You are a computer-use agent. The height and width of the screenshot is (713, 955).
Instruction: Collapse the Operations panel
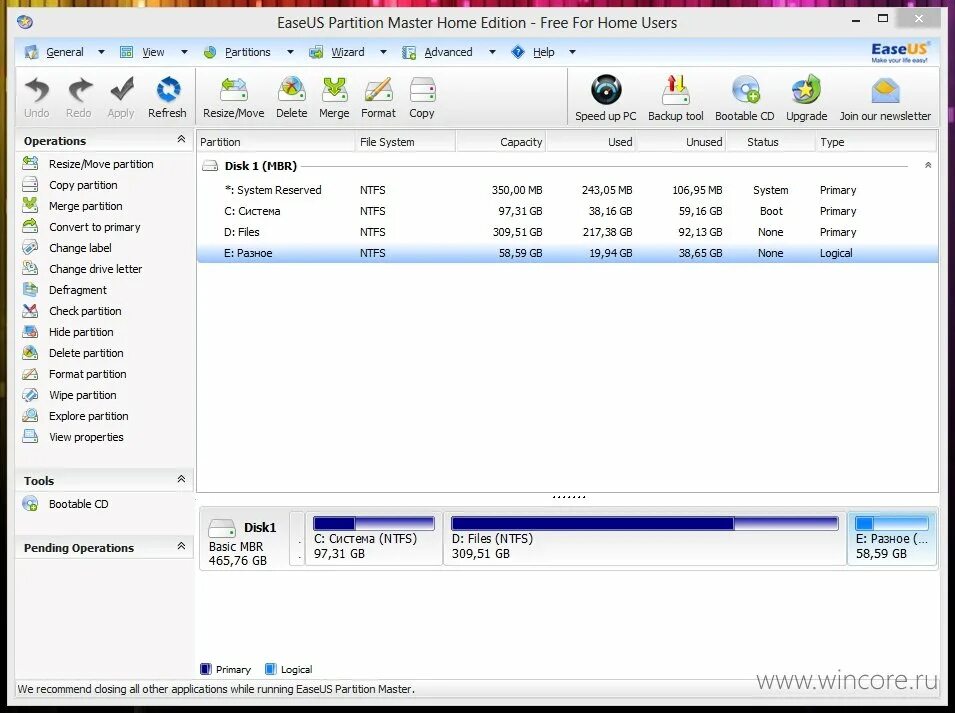click(182, 140)
